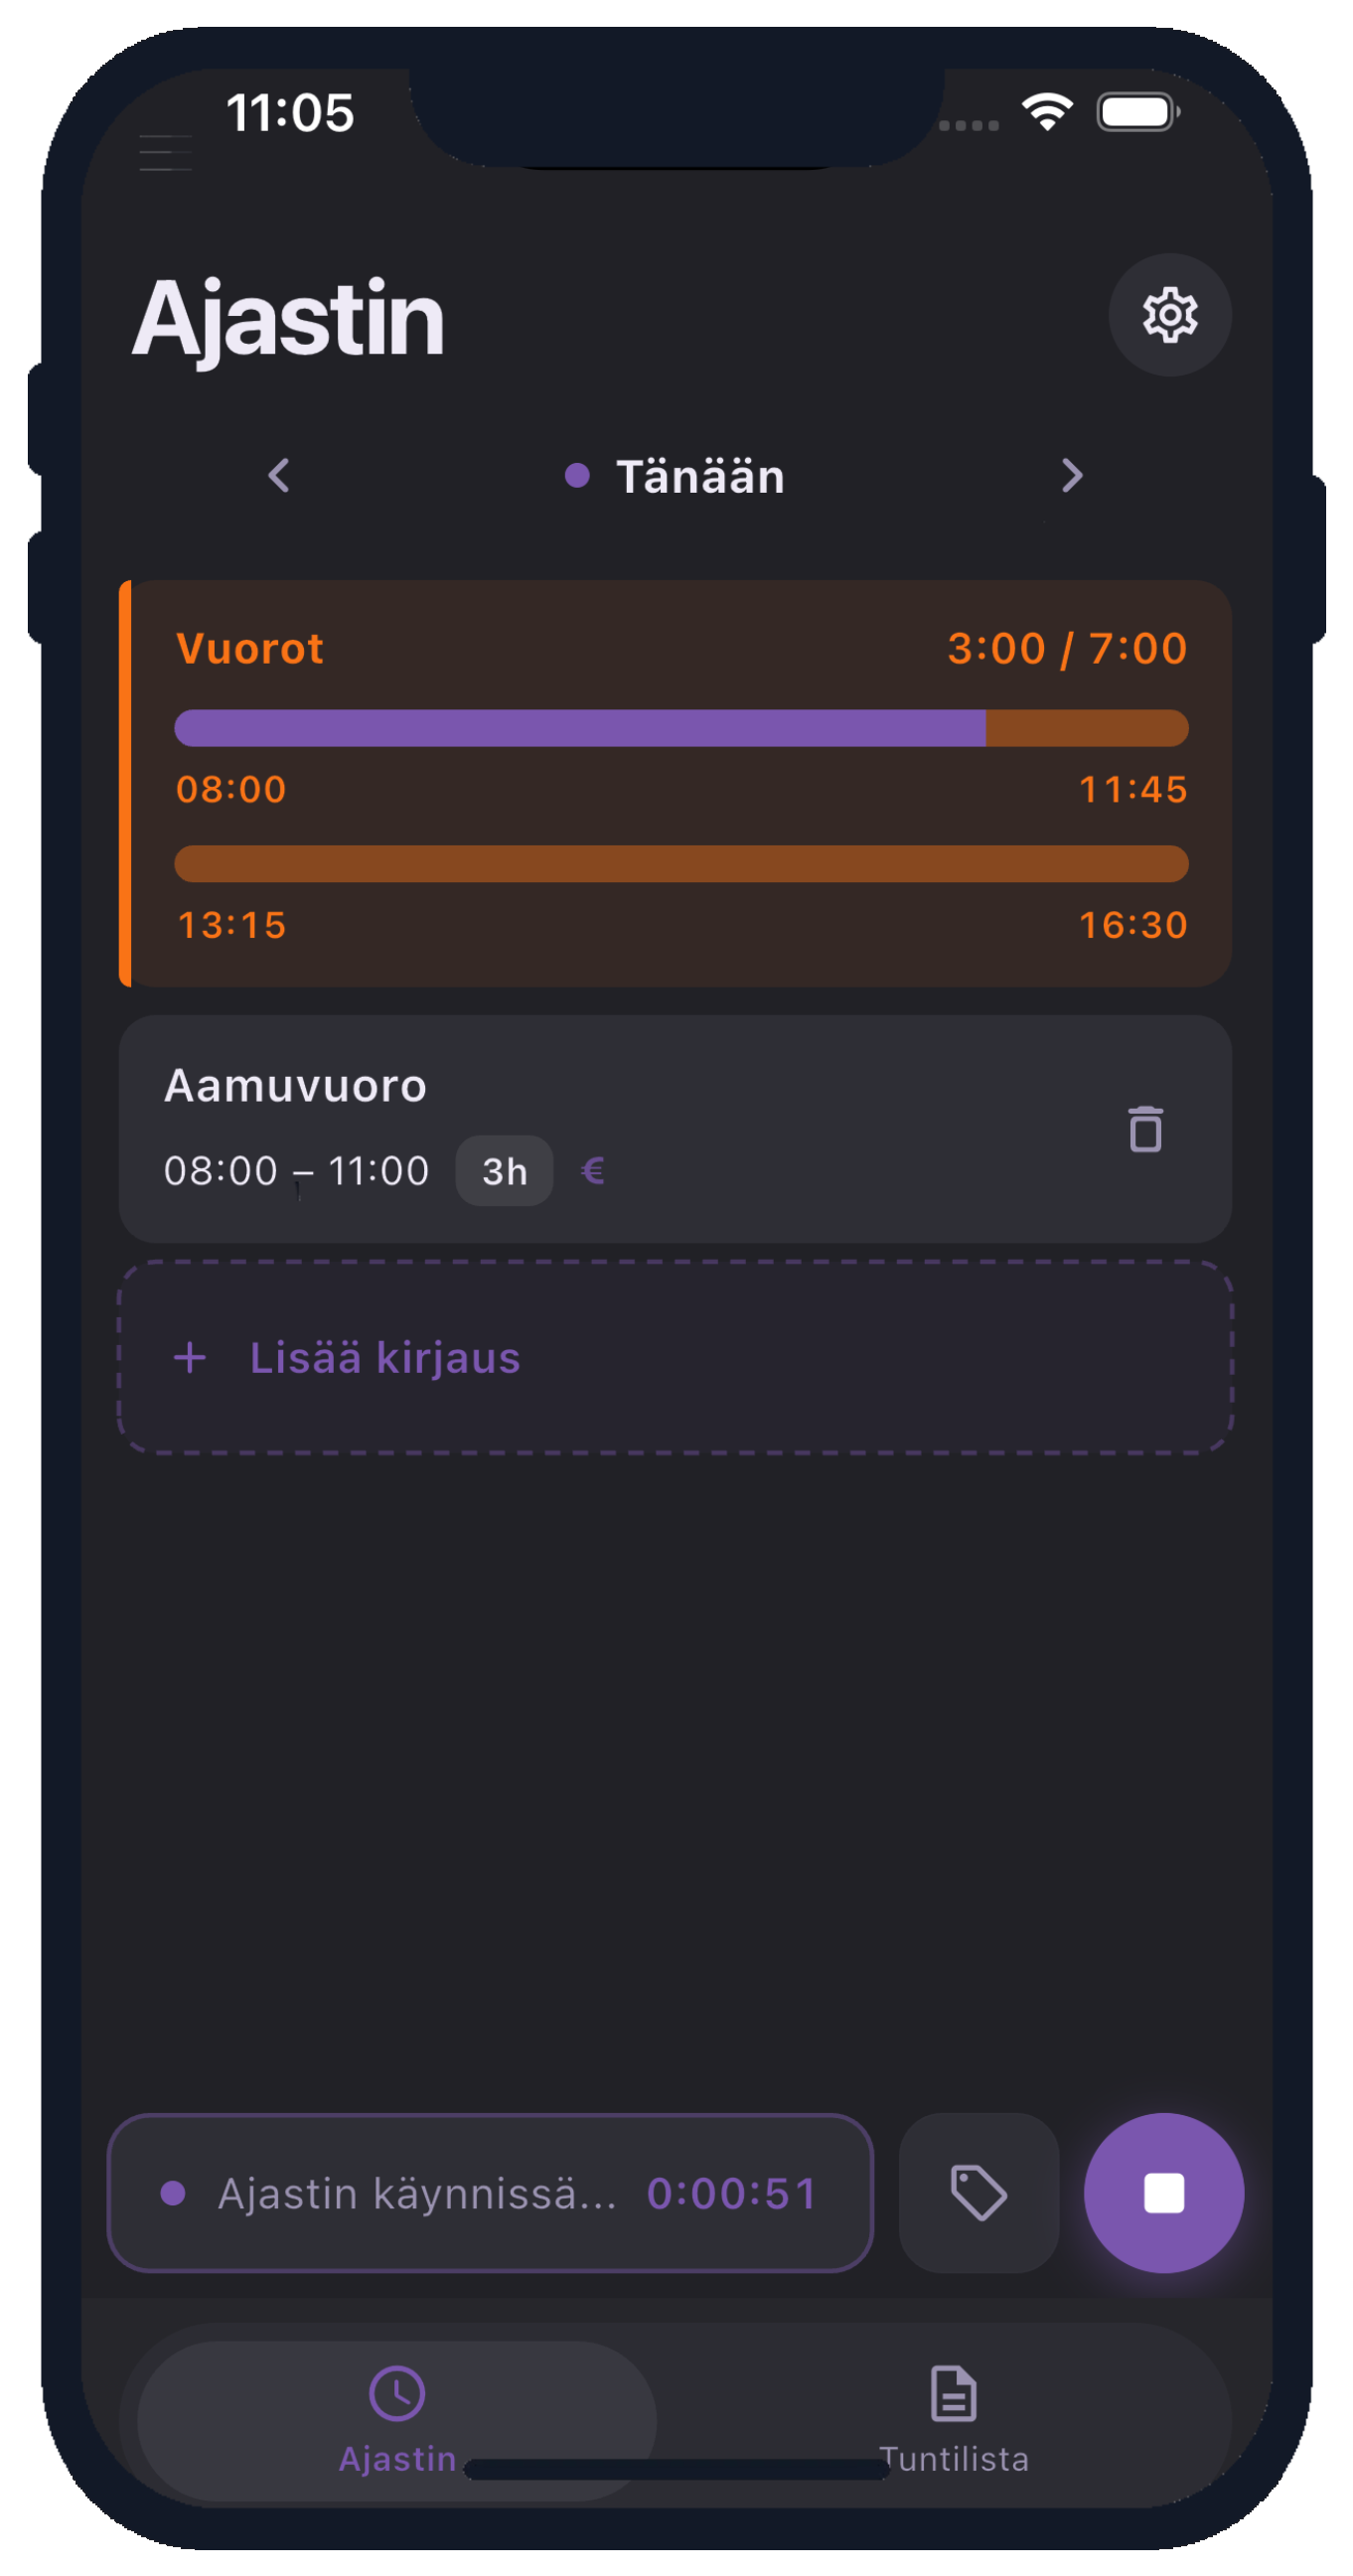Click the Tuntilista document icon
The image size is (1353, 2576).
pyautogui.click(x=953, y=2393)
